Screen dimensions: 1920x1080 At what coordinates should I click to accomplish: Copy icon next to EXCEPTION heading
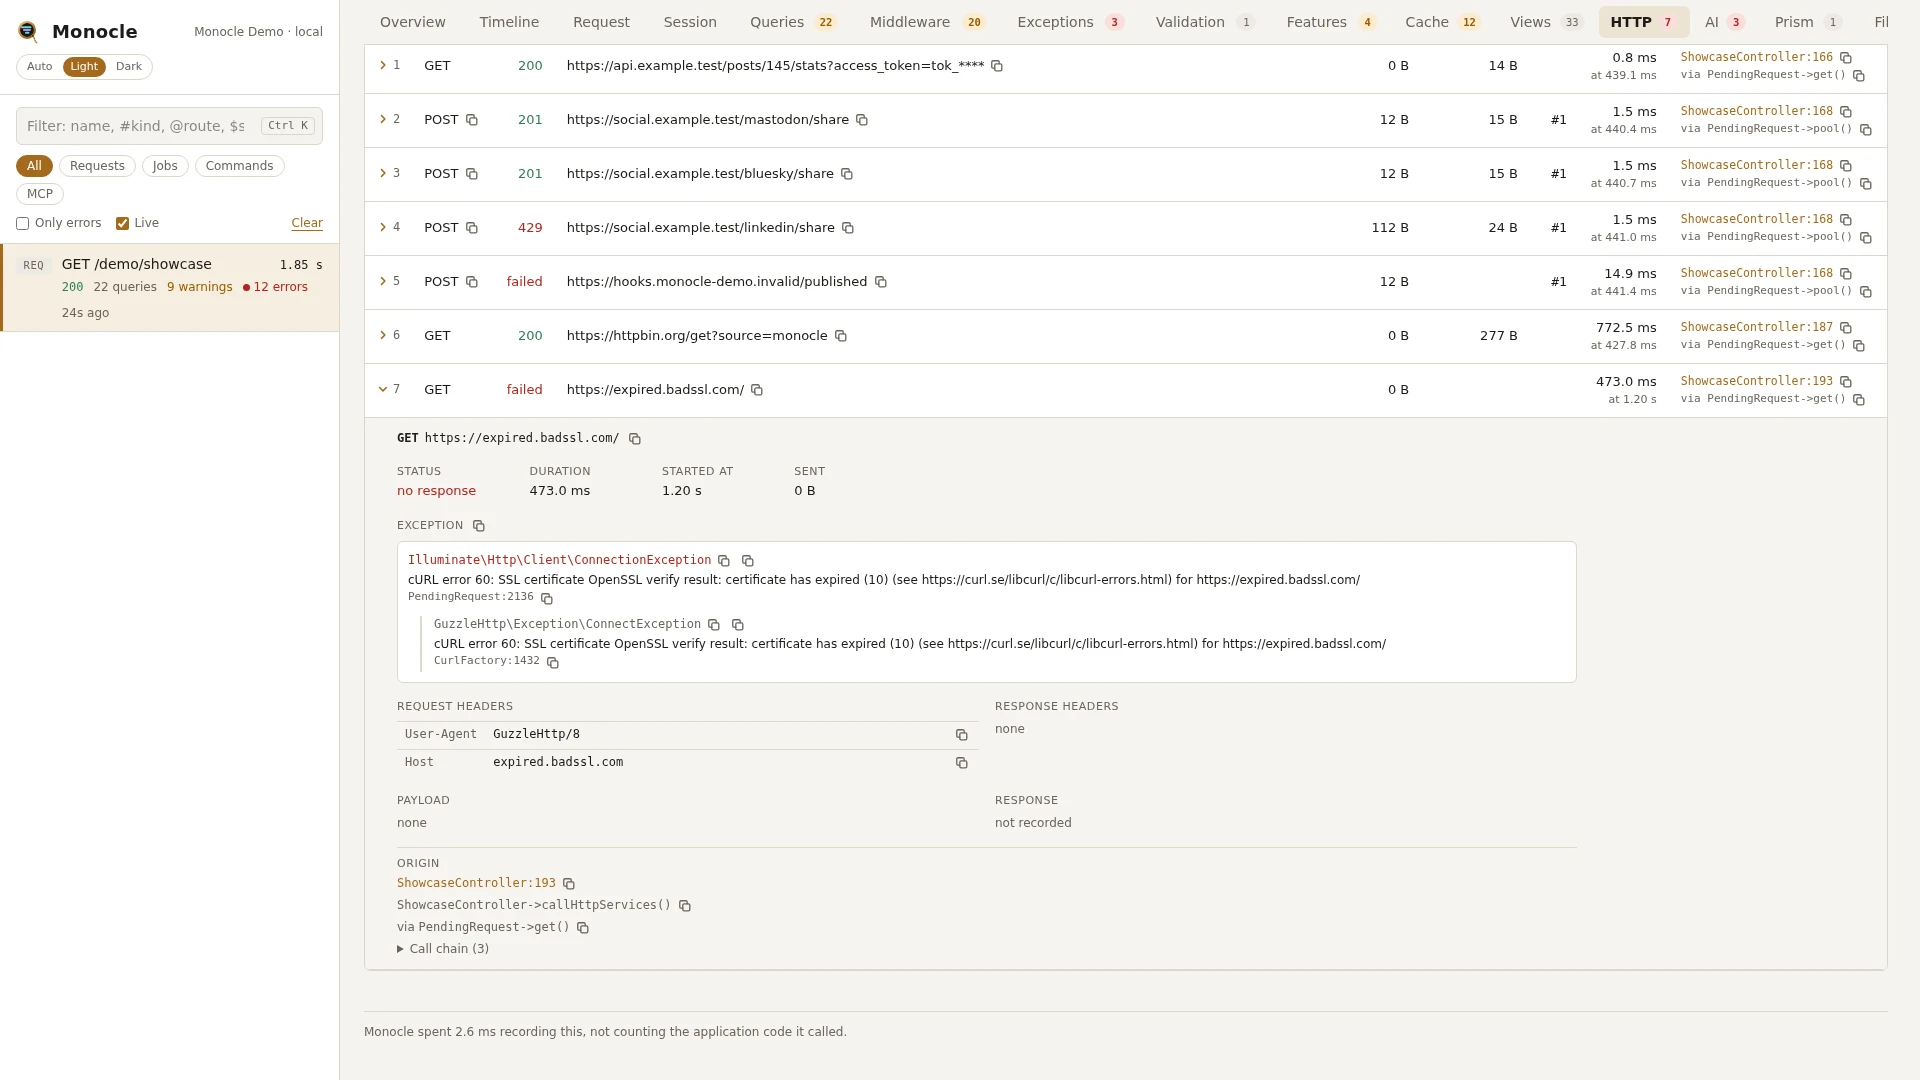coord(479,526)
